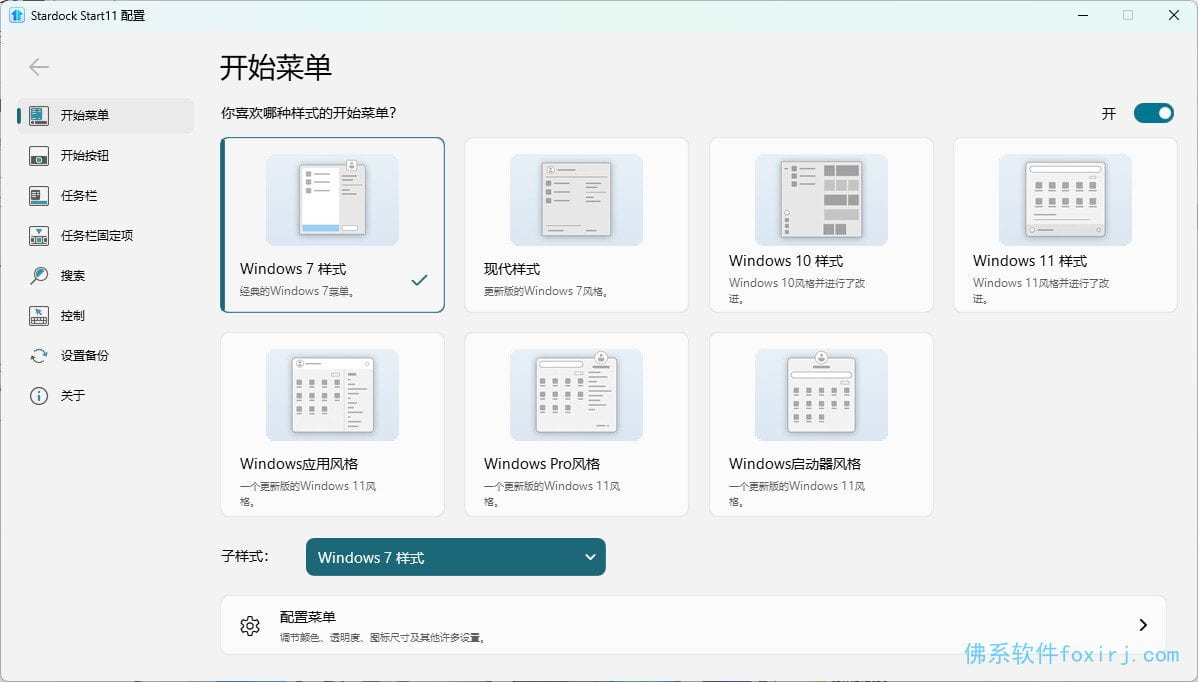This screenshot has width=1198, height=682.
Task: Click the Windows 10风格并进行了改进 description
Action: (797, 290)
